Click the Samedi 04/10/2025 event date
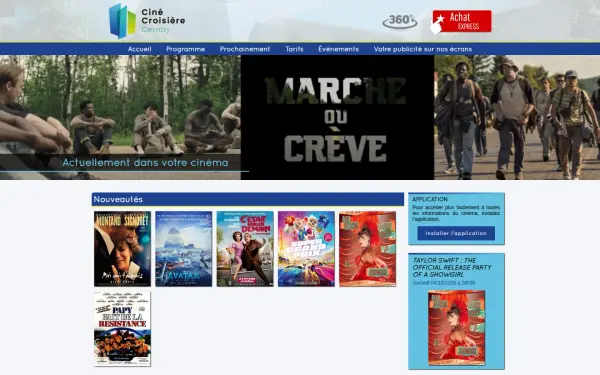The image size is (600, 375). 444,283
